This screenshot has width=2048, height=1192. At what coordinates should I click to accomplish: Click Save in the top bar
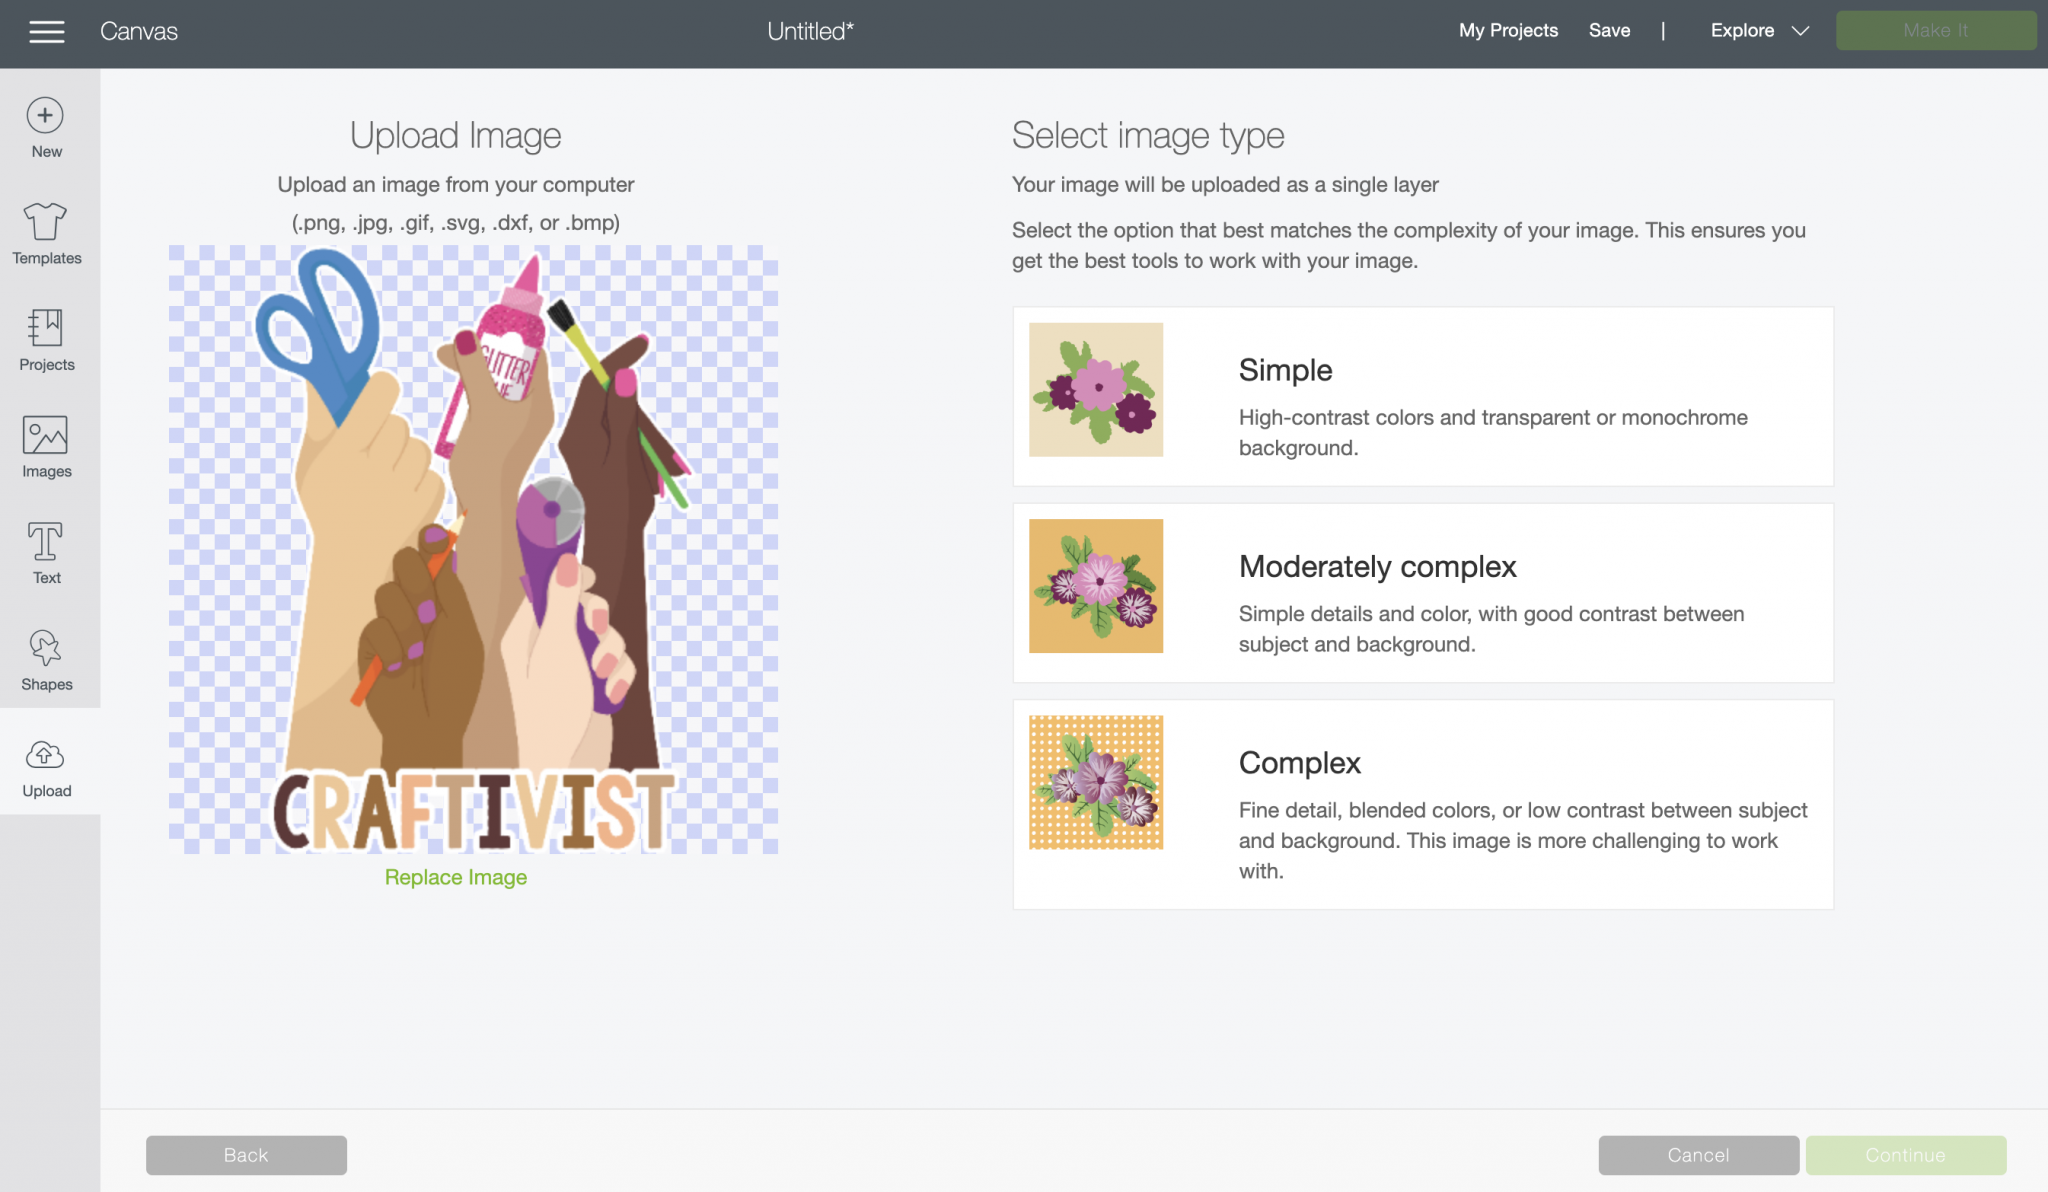1609,31
